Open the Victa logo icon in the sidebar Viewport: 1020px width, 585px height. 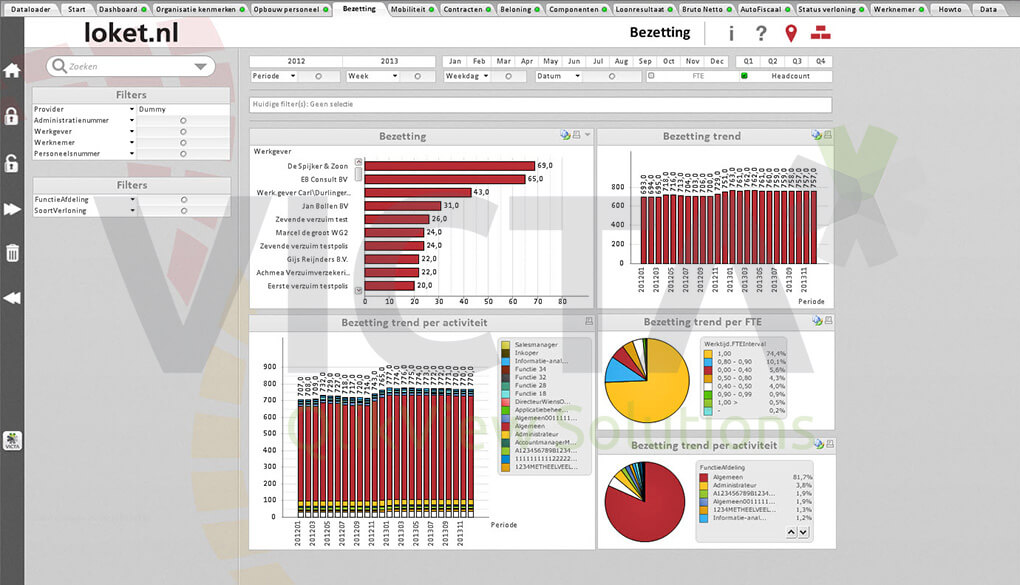click(12, 441)
